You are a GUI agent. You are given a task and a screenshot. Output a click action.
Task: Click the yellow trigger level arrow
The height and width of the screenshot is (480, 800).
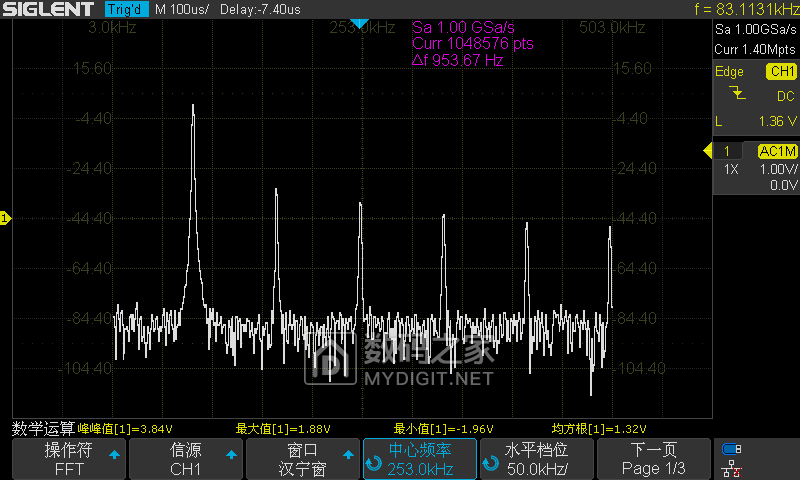pyautogui.click(x=706, y=151)
